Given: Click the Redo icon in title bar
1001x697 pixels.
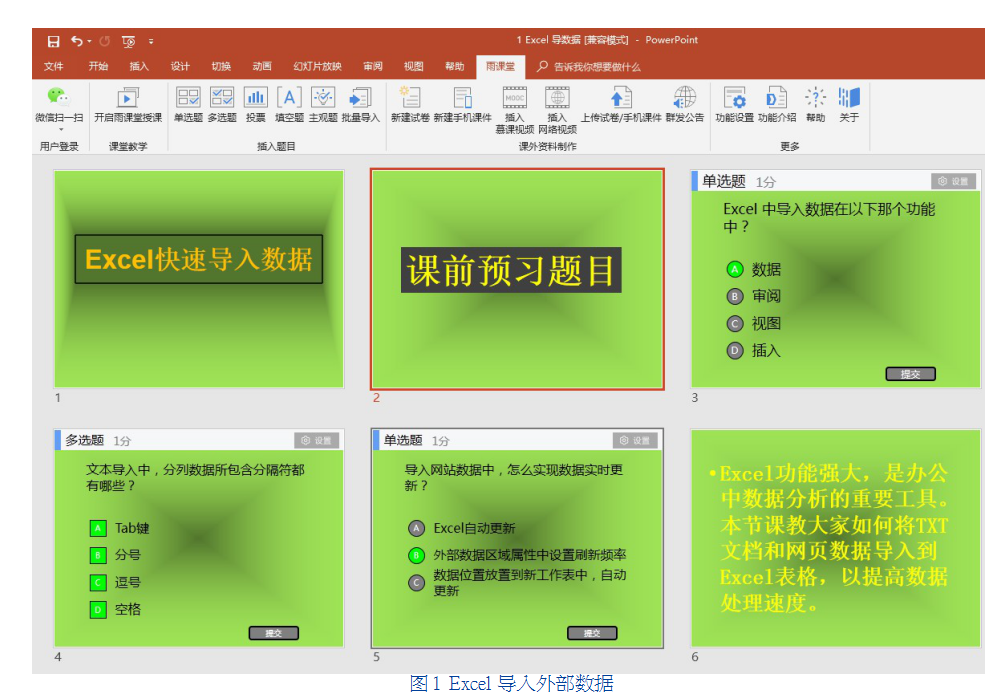Looking at the screenshot, I should point(105,41).
